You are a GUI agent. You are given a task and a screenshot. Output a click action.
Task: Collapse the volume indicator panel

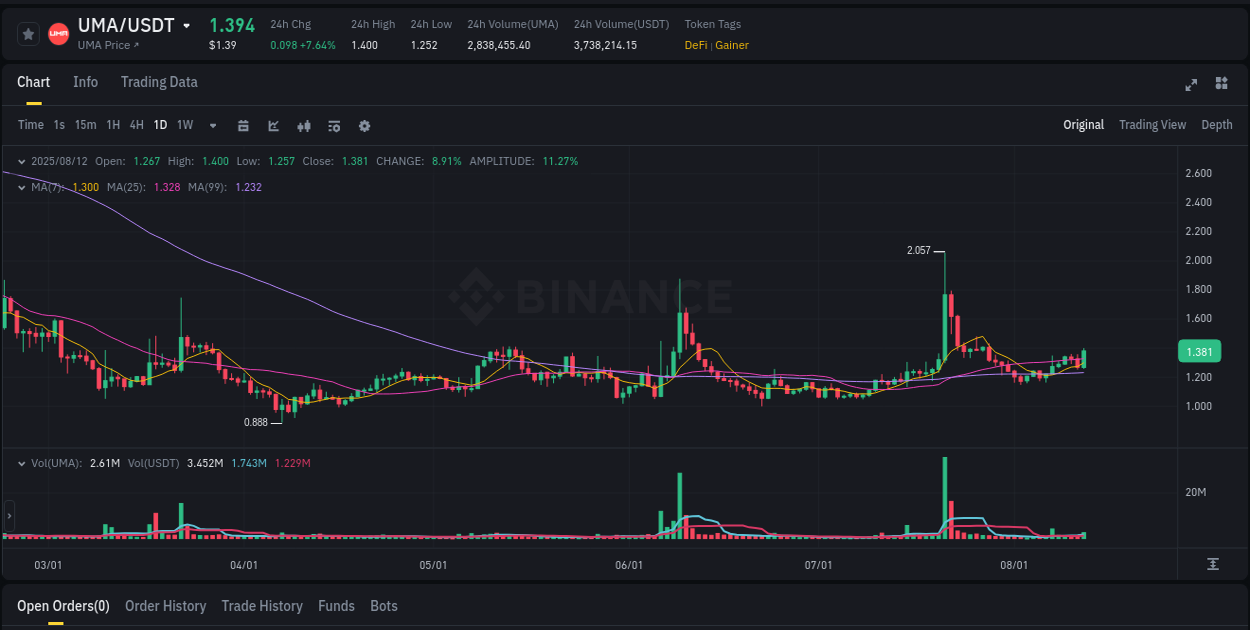point(22,463)
